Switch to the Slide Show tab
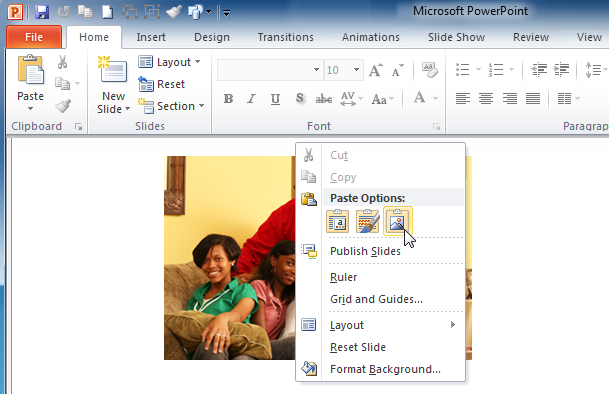The image size is (609, 394). point(456,37)
